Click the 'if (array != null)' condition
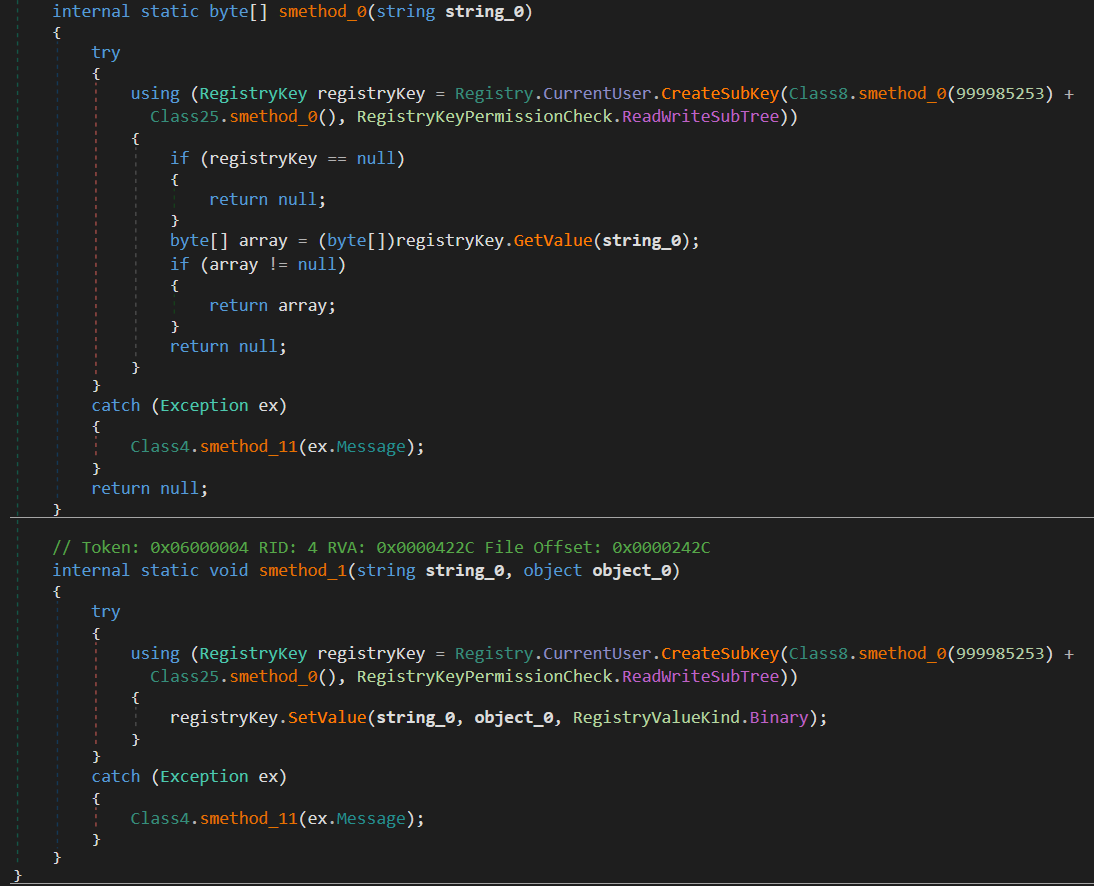 (x=258, y=264)
